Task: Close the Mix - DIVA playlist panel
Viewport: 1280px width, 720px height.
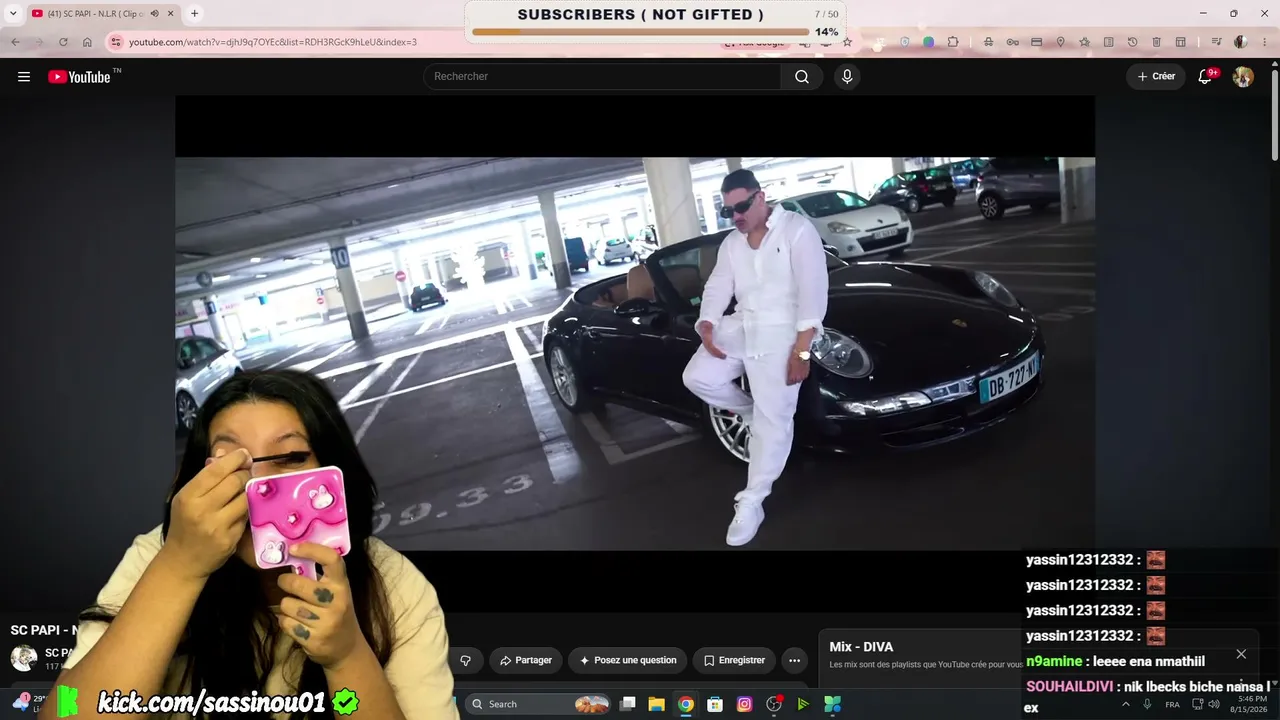Action: [x=1241, y=654]
